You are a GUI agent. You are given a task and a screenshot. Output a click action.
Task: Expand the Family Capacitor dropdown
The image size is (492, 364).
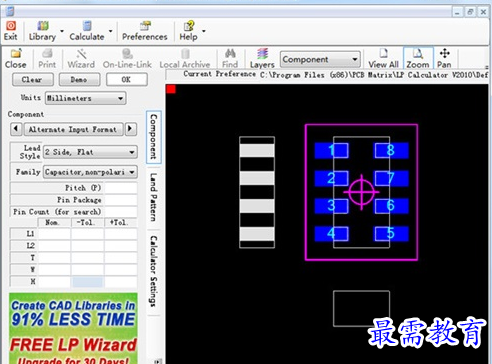(90, 172)
